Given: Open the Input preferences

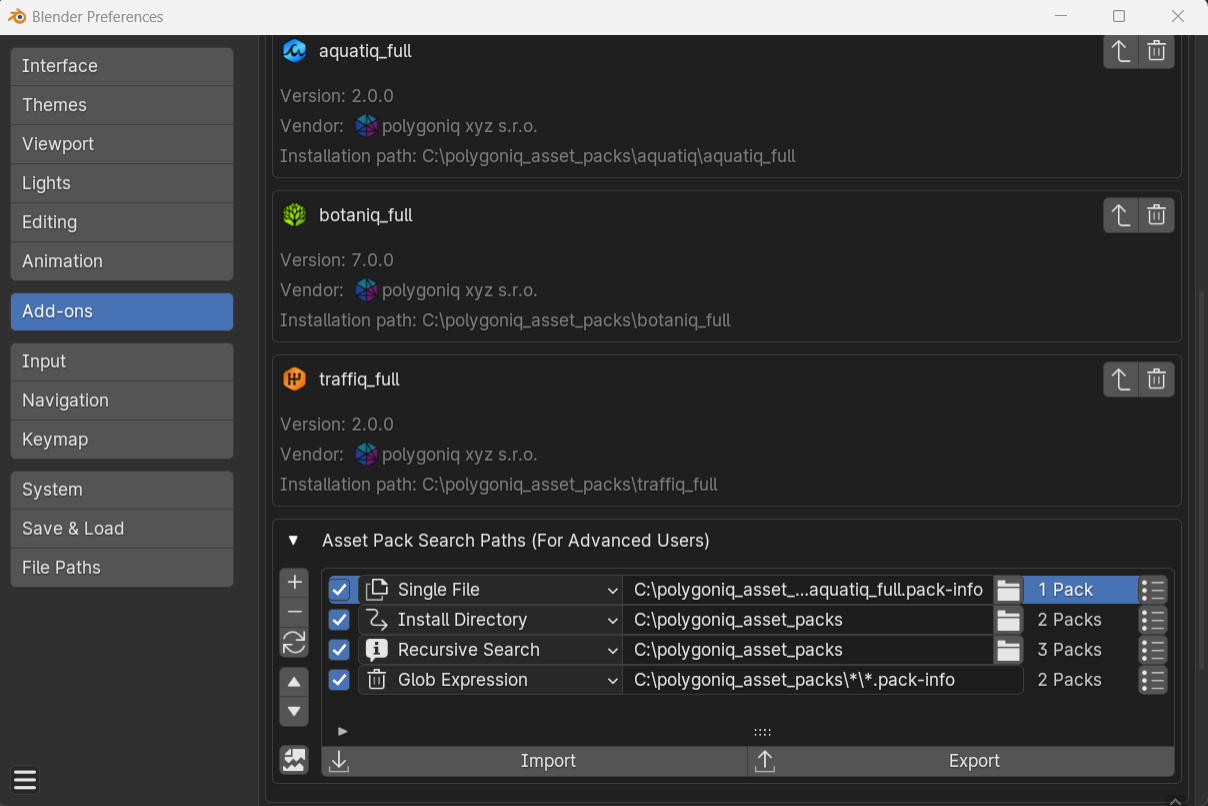Looking at the screenshot, I should [x=122, y=361].
